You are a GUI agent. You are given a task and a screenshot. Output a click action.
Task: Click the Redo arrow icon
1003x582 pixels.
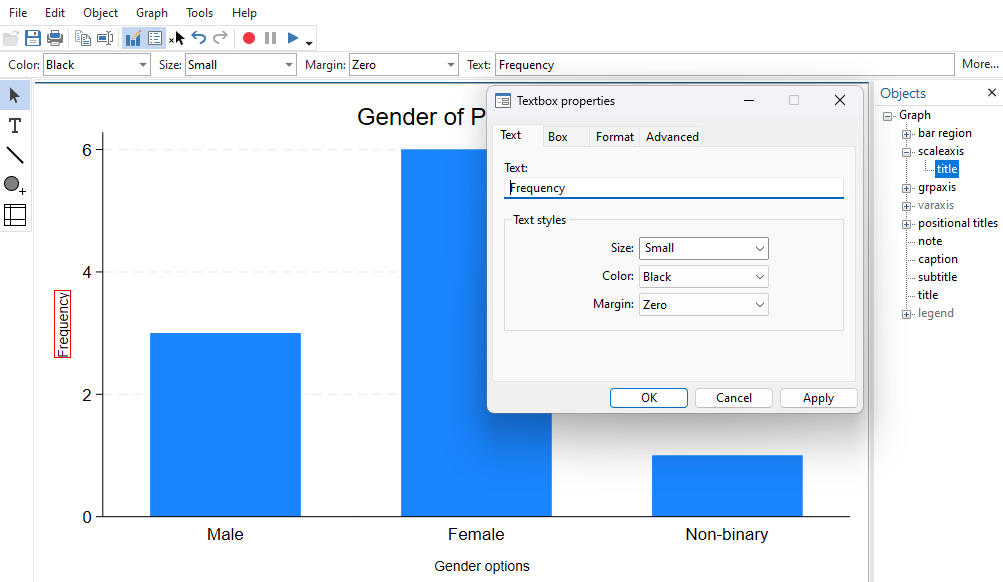[x=221, y=38]
